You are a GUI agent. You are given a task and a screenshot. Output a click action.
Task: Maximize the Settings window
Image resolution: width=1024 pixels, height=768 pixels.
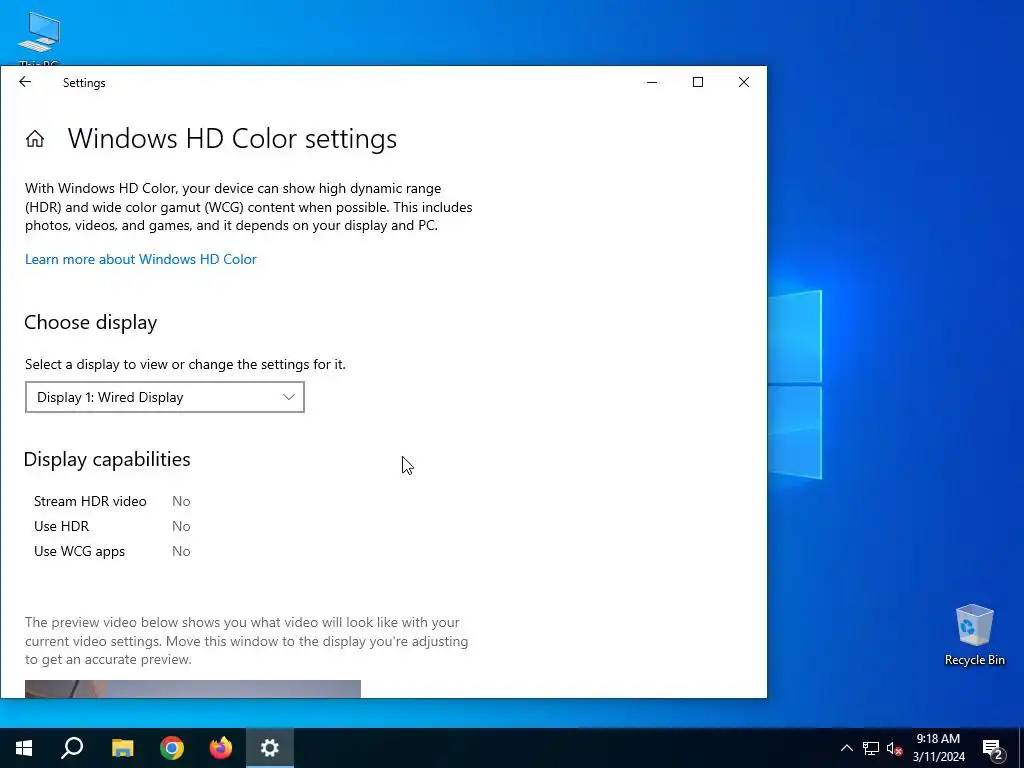pyautogui.click(x=697, y=82)
